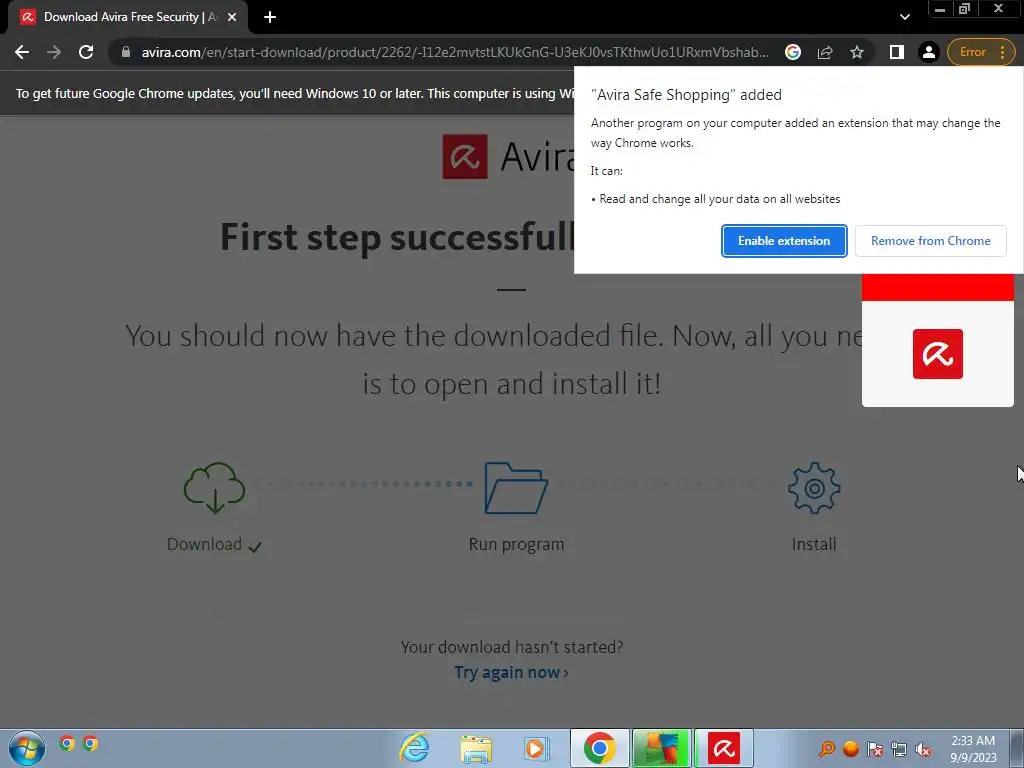The height and width of the screenshot is (768, 1024).
Task: Bookmark this tab with star icon
Action: 857,52
